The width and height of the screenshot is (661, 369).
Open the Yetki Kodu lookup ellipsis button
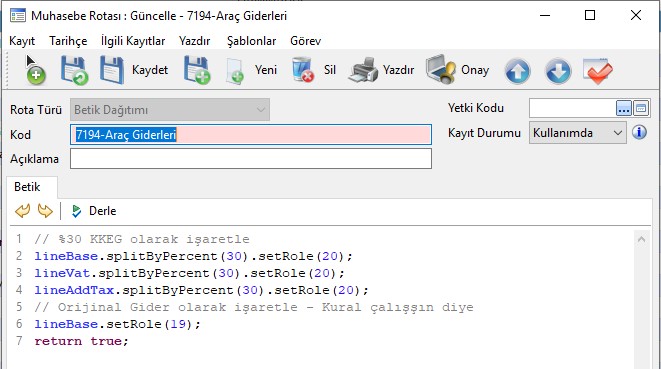(x=623, y=108)
